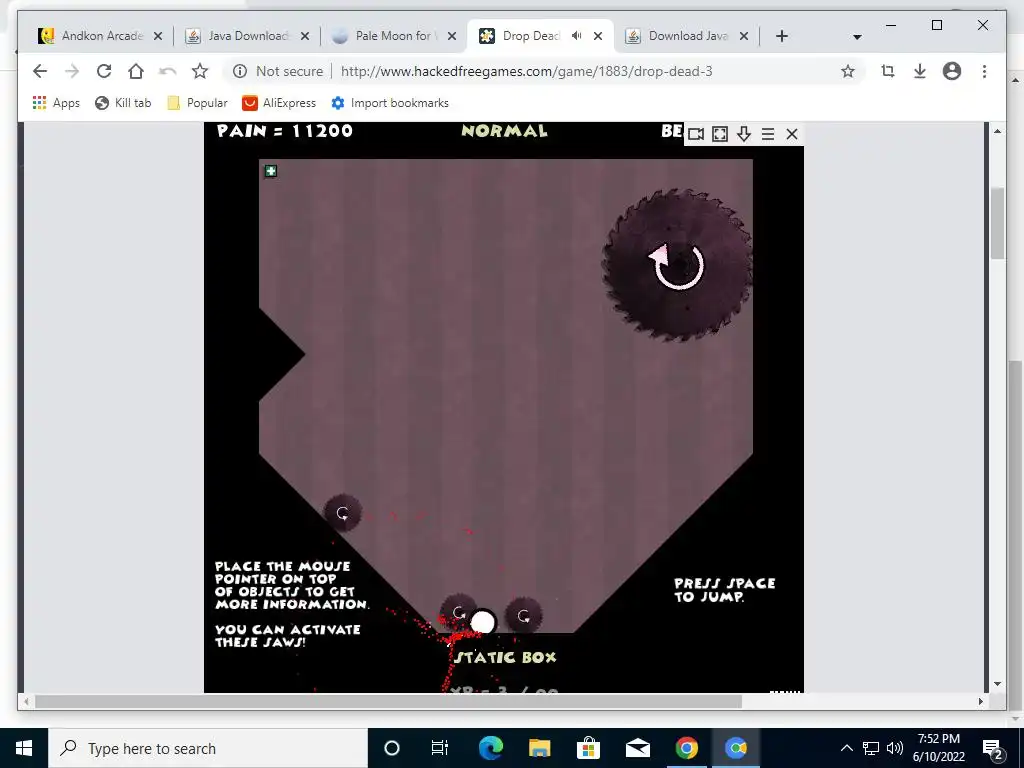Close the Pale Moon tab

click(451, 36)
